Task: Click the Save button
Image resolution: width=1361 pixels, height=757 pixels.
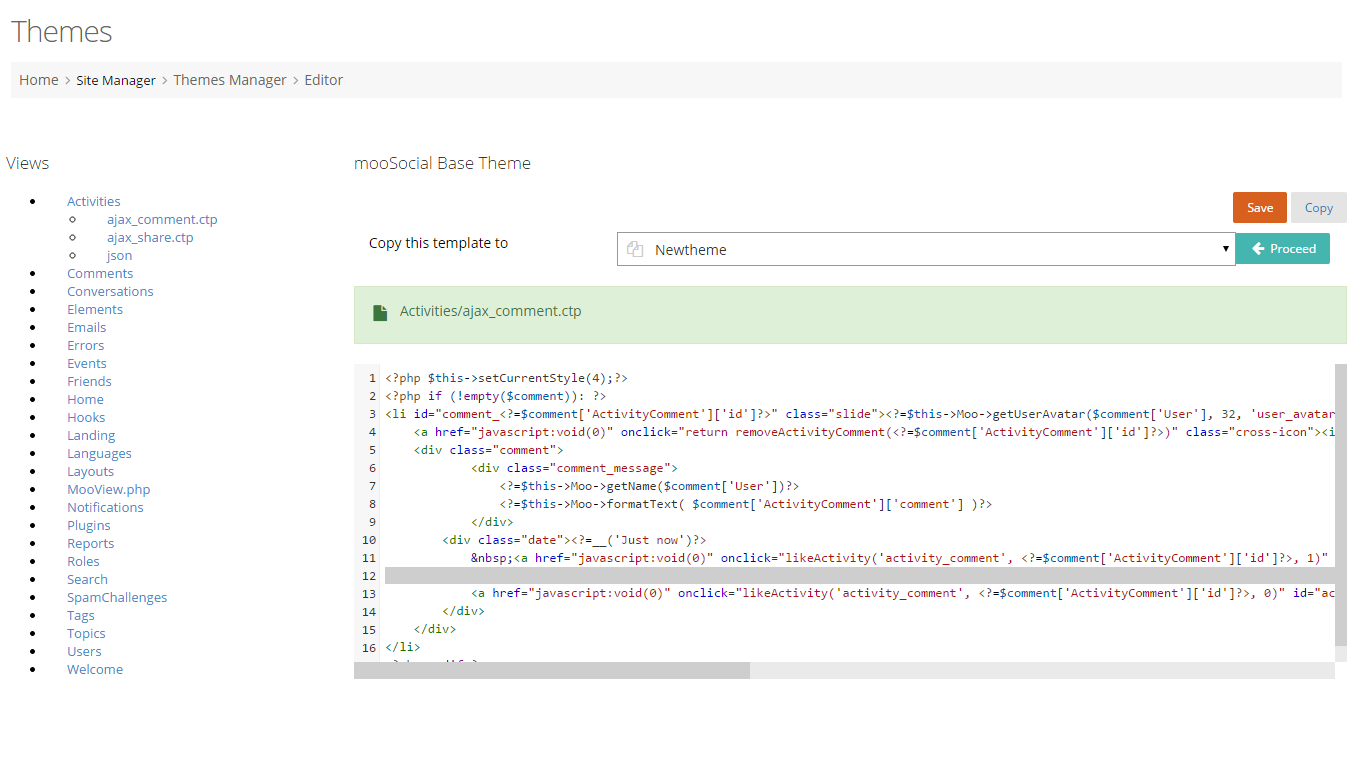Action: [x=1259, y=208]
